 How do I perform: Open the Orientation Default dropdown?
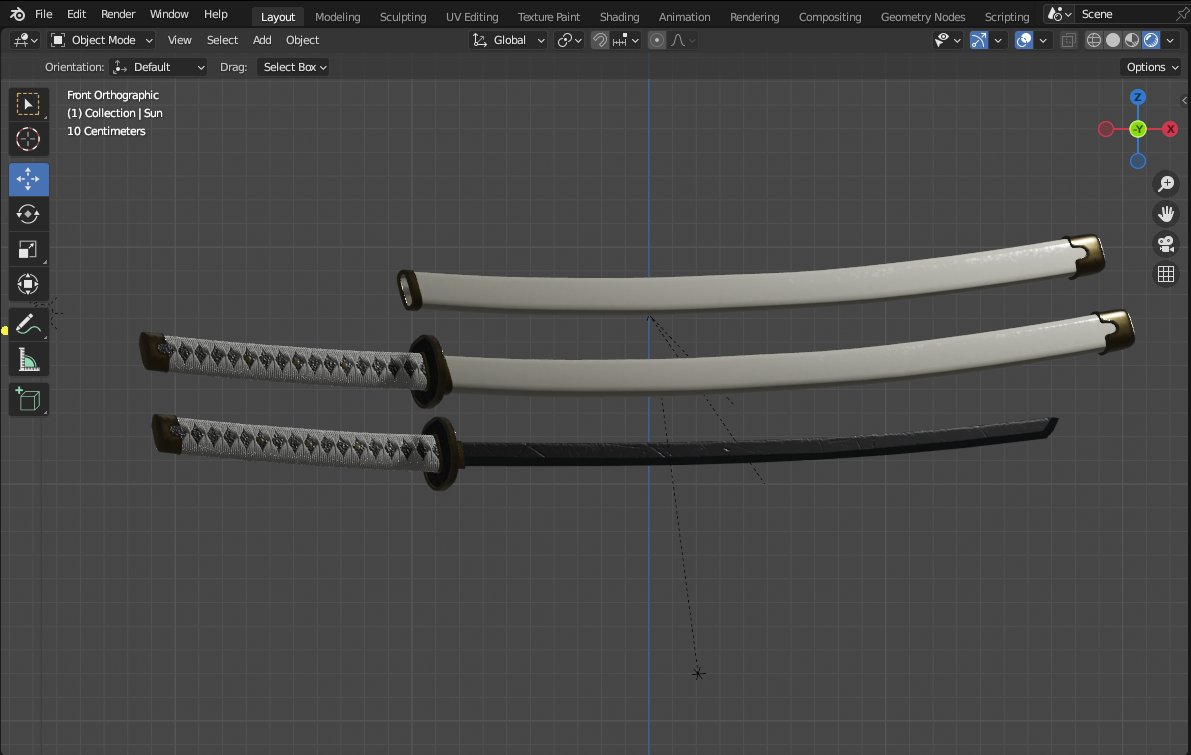158,67
